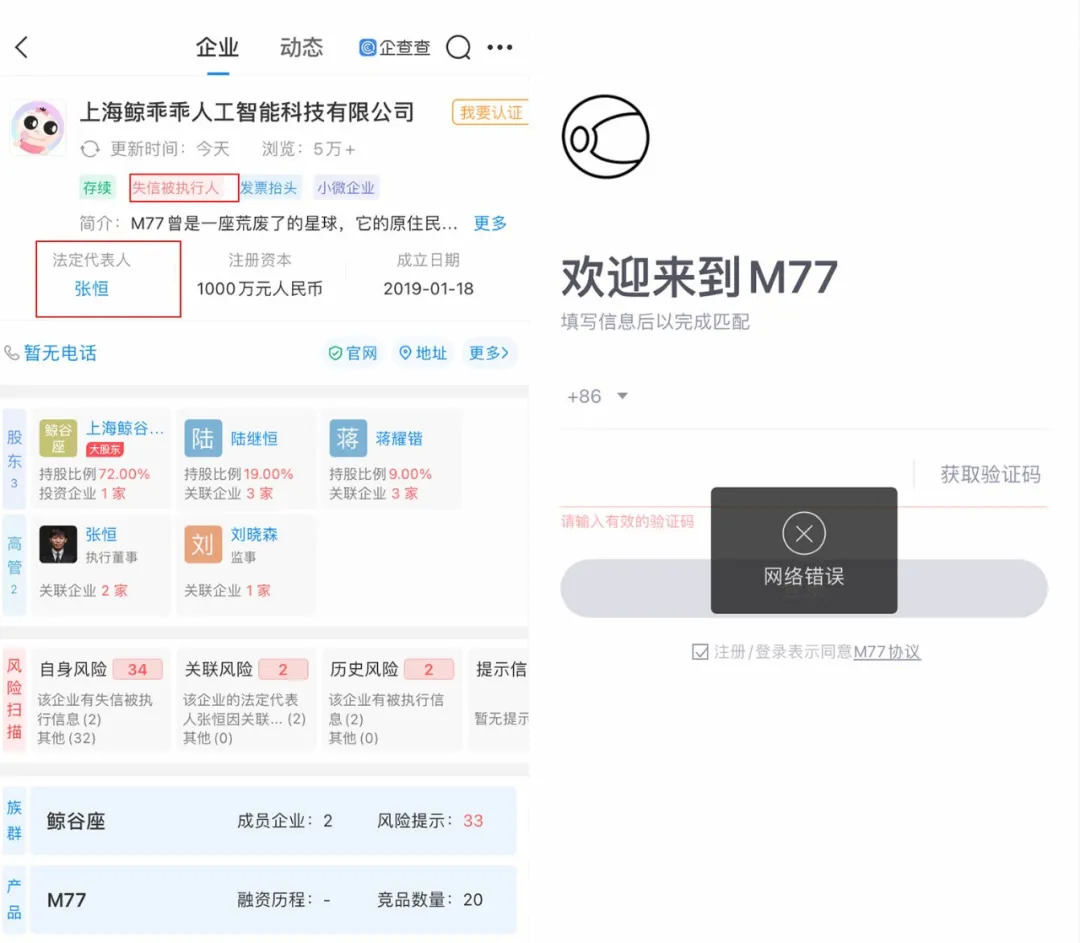Screen dimensions: 1080x943
Task: Open supervisor 刘晓森 link
Action: click(x=254, y=535)
